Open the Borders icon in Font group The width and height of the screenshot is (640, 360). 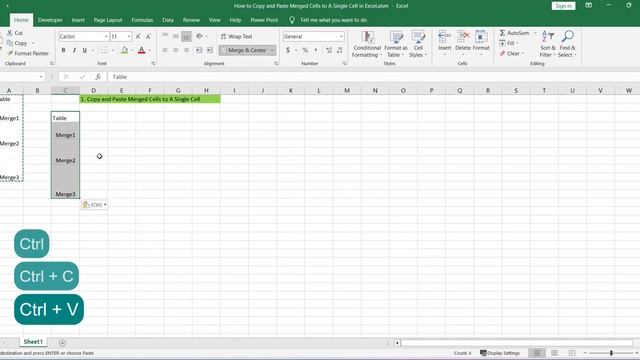104,50
